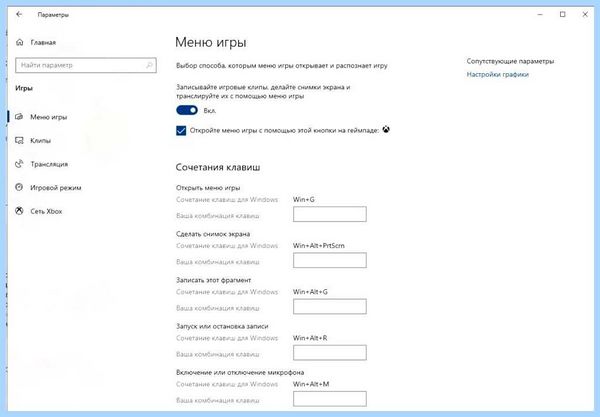
Task: Click the Сделать снимок экрана label
Action: tap(213, 234)
